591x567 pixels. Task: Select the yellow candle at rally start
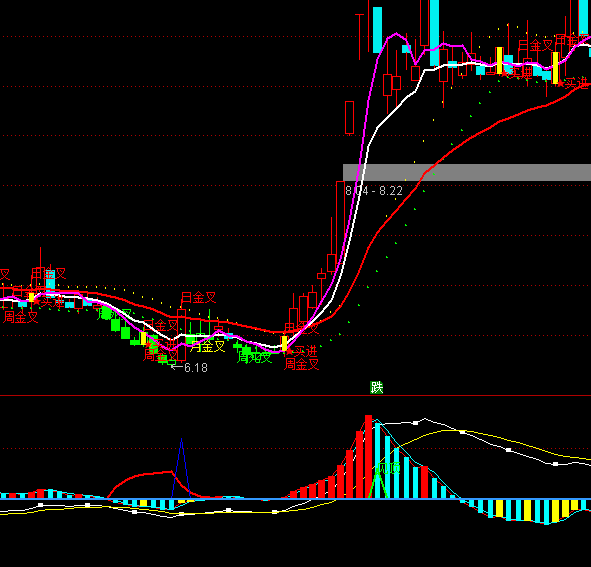[x=285, y=343]
